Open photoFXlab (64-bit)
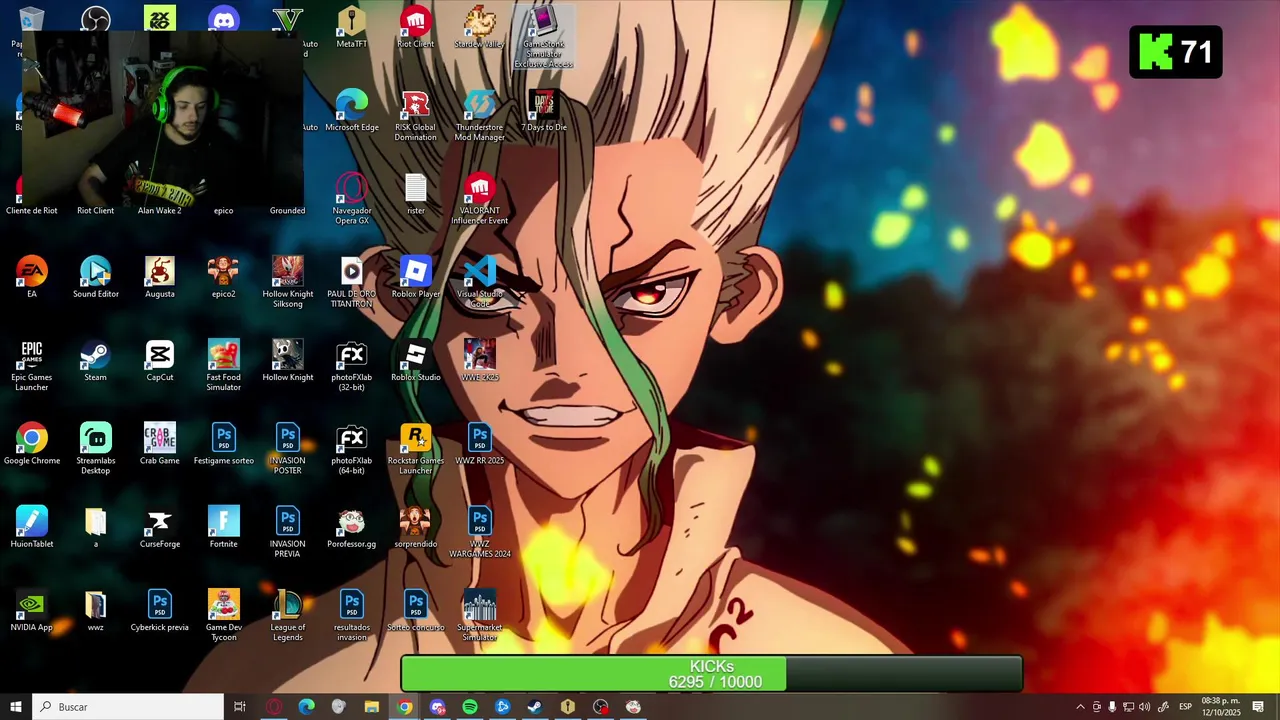The height and width of the screenshot is (720, 1280). [x=352, y=450]
